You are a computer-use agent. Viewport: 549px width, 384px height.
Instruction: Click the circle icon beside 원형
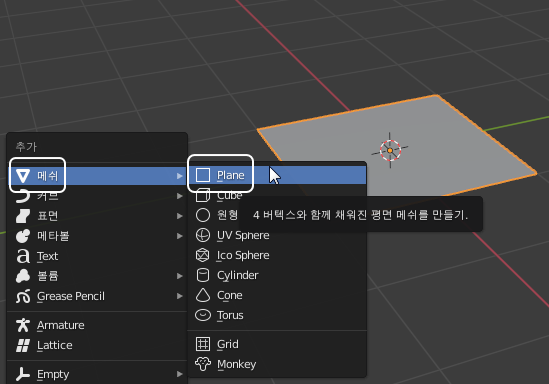pyautogui.click(x=203, y=215)
